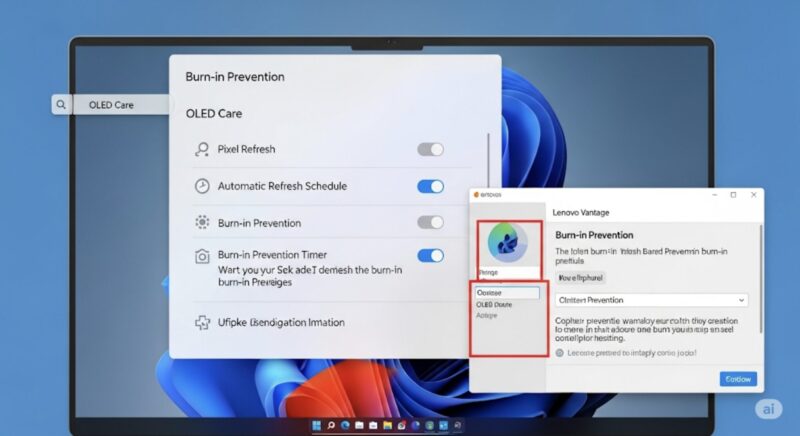
Task: Click the camera icon for Burn-in Prevention Timer
Action: tap(202, 255)
